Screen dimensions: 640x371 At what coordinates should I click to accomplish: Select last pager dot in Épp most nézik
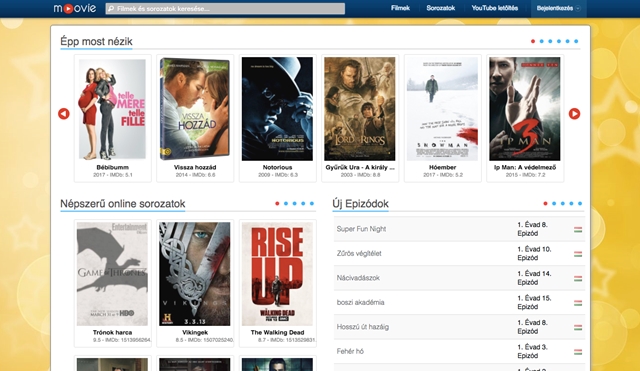tap(576, 41)
